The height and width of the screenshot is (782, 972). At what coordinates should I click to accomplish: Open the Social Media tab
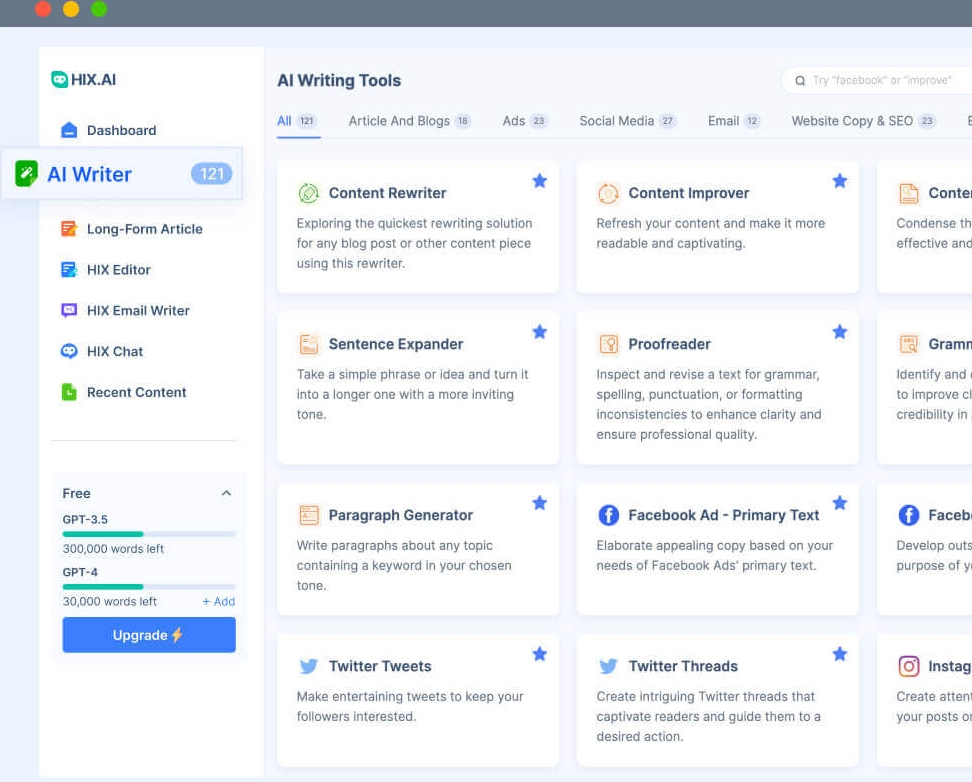pos(627,121)
